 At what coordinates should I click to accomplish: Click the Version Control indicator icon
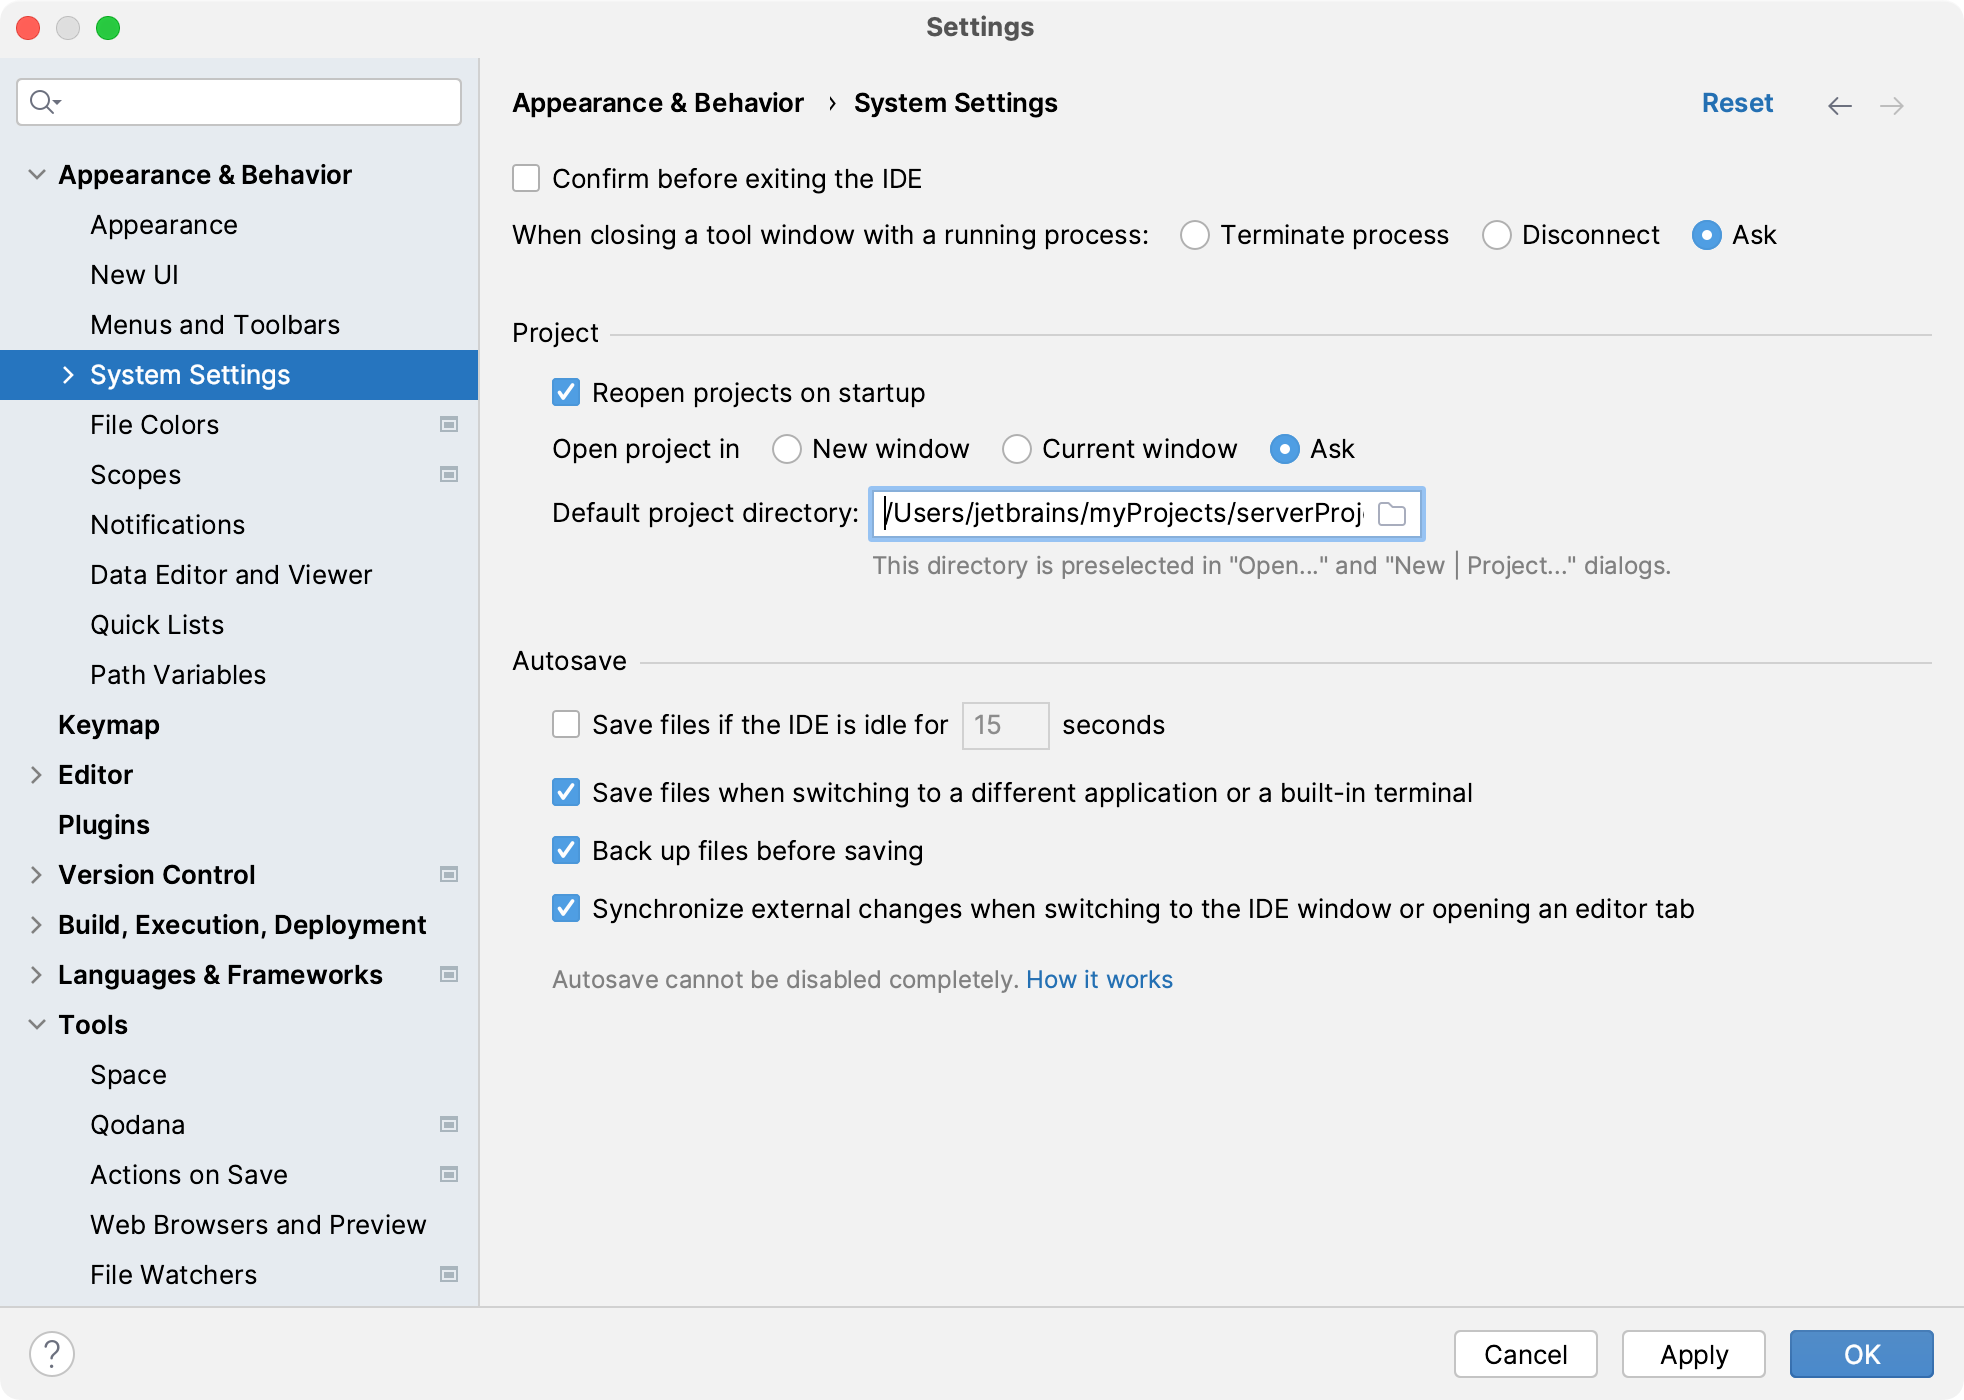coord(449,874)
